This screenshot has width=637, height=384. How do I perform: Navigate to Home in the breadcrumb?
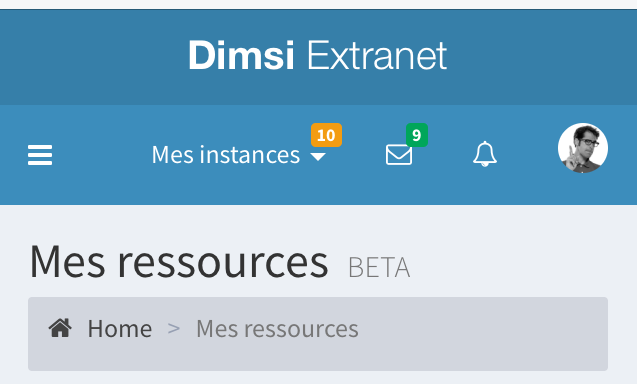click(x=120, y=328)
